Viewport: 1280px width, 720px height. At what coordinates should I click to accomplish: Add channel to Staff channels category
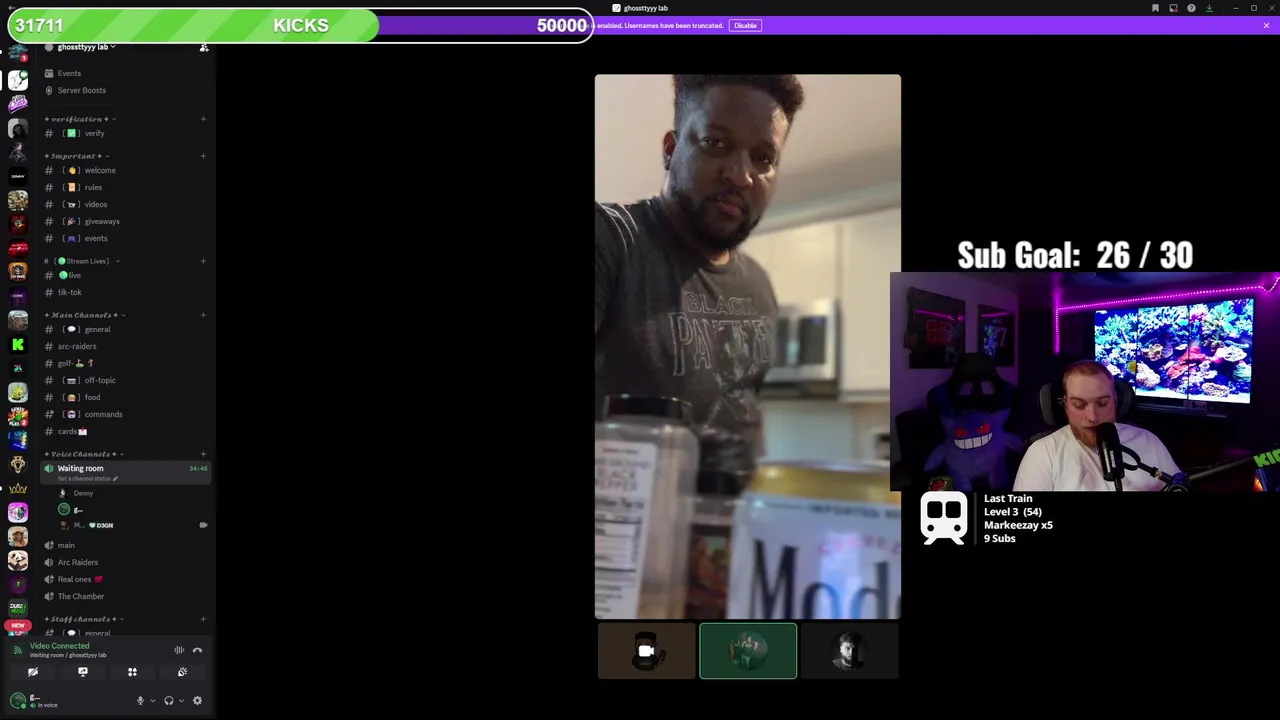point(203,619)
